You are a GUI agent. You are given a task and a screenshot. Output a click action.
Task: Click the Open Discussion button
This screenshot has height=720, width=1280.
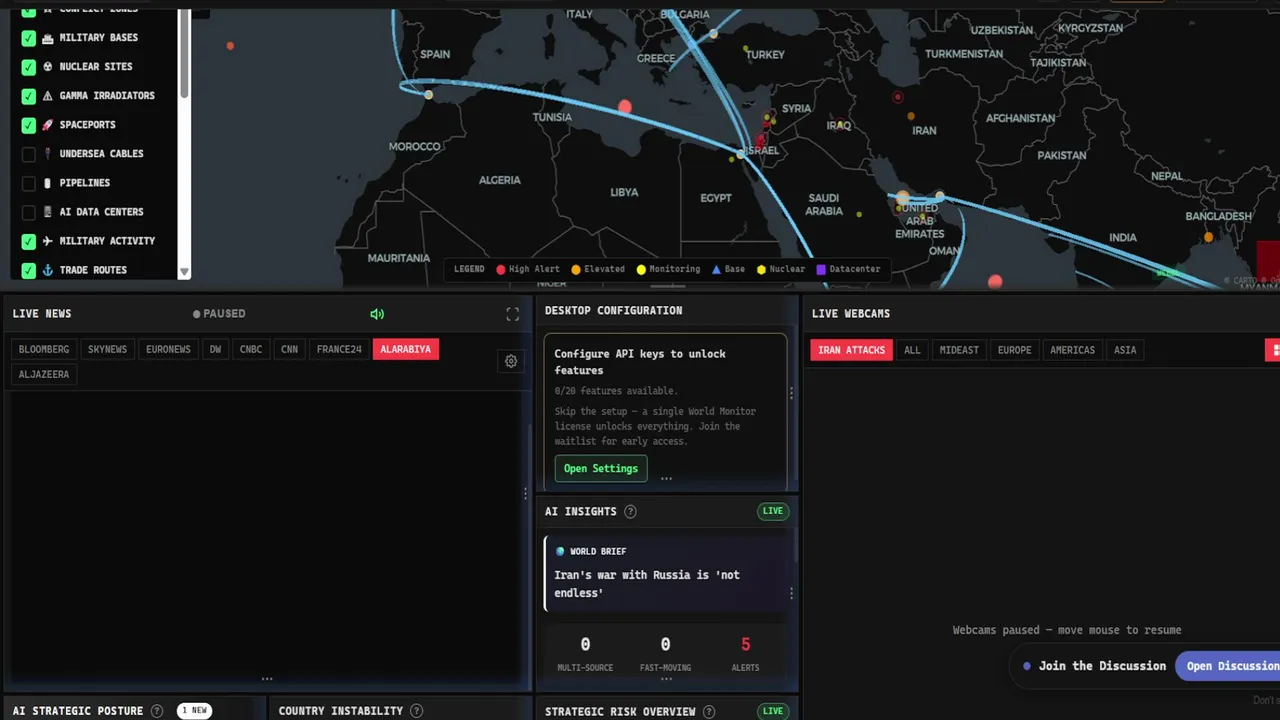click(1230, 666)
